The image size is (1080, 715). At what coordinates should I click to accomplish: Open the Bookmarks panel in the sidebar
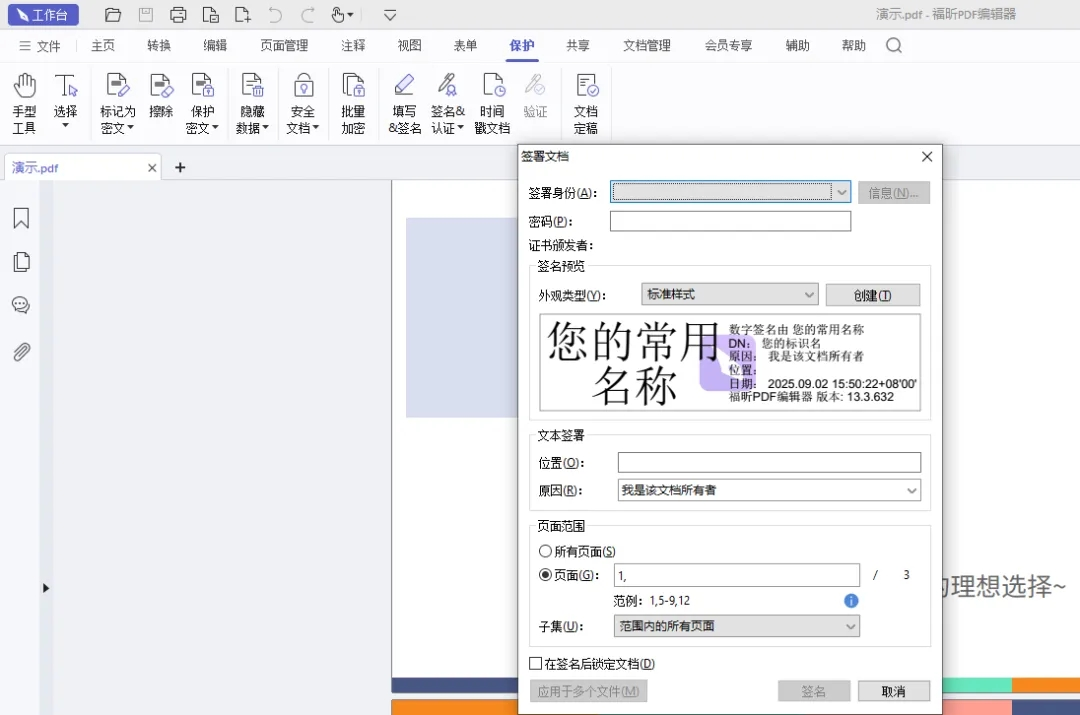click(x=21, y=218)
